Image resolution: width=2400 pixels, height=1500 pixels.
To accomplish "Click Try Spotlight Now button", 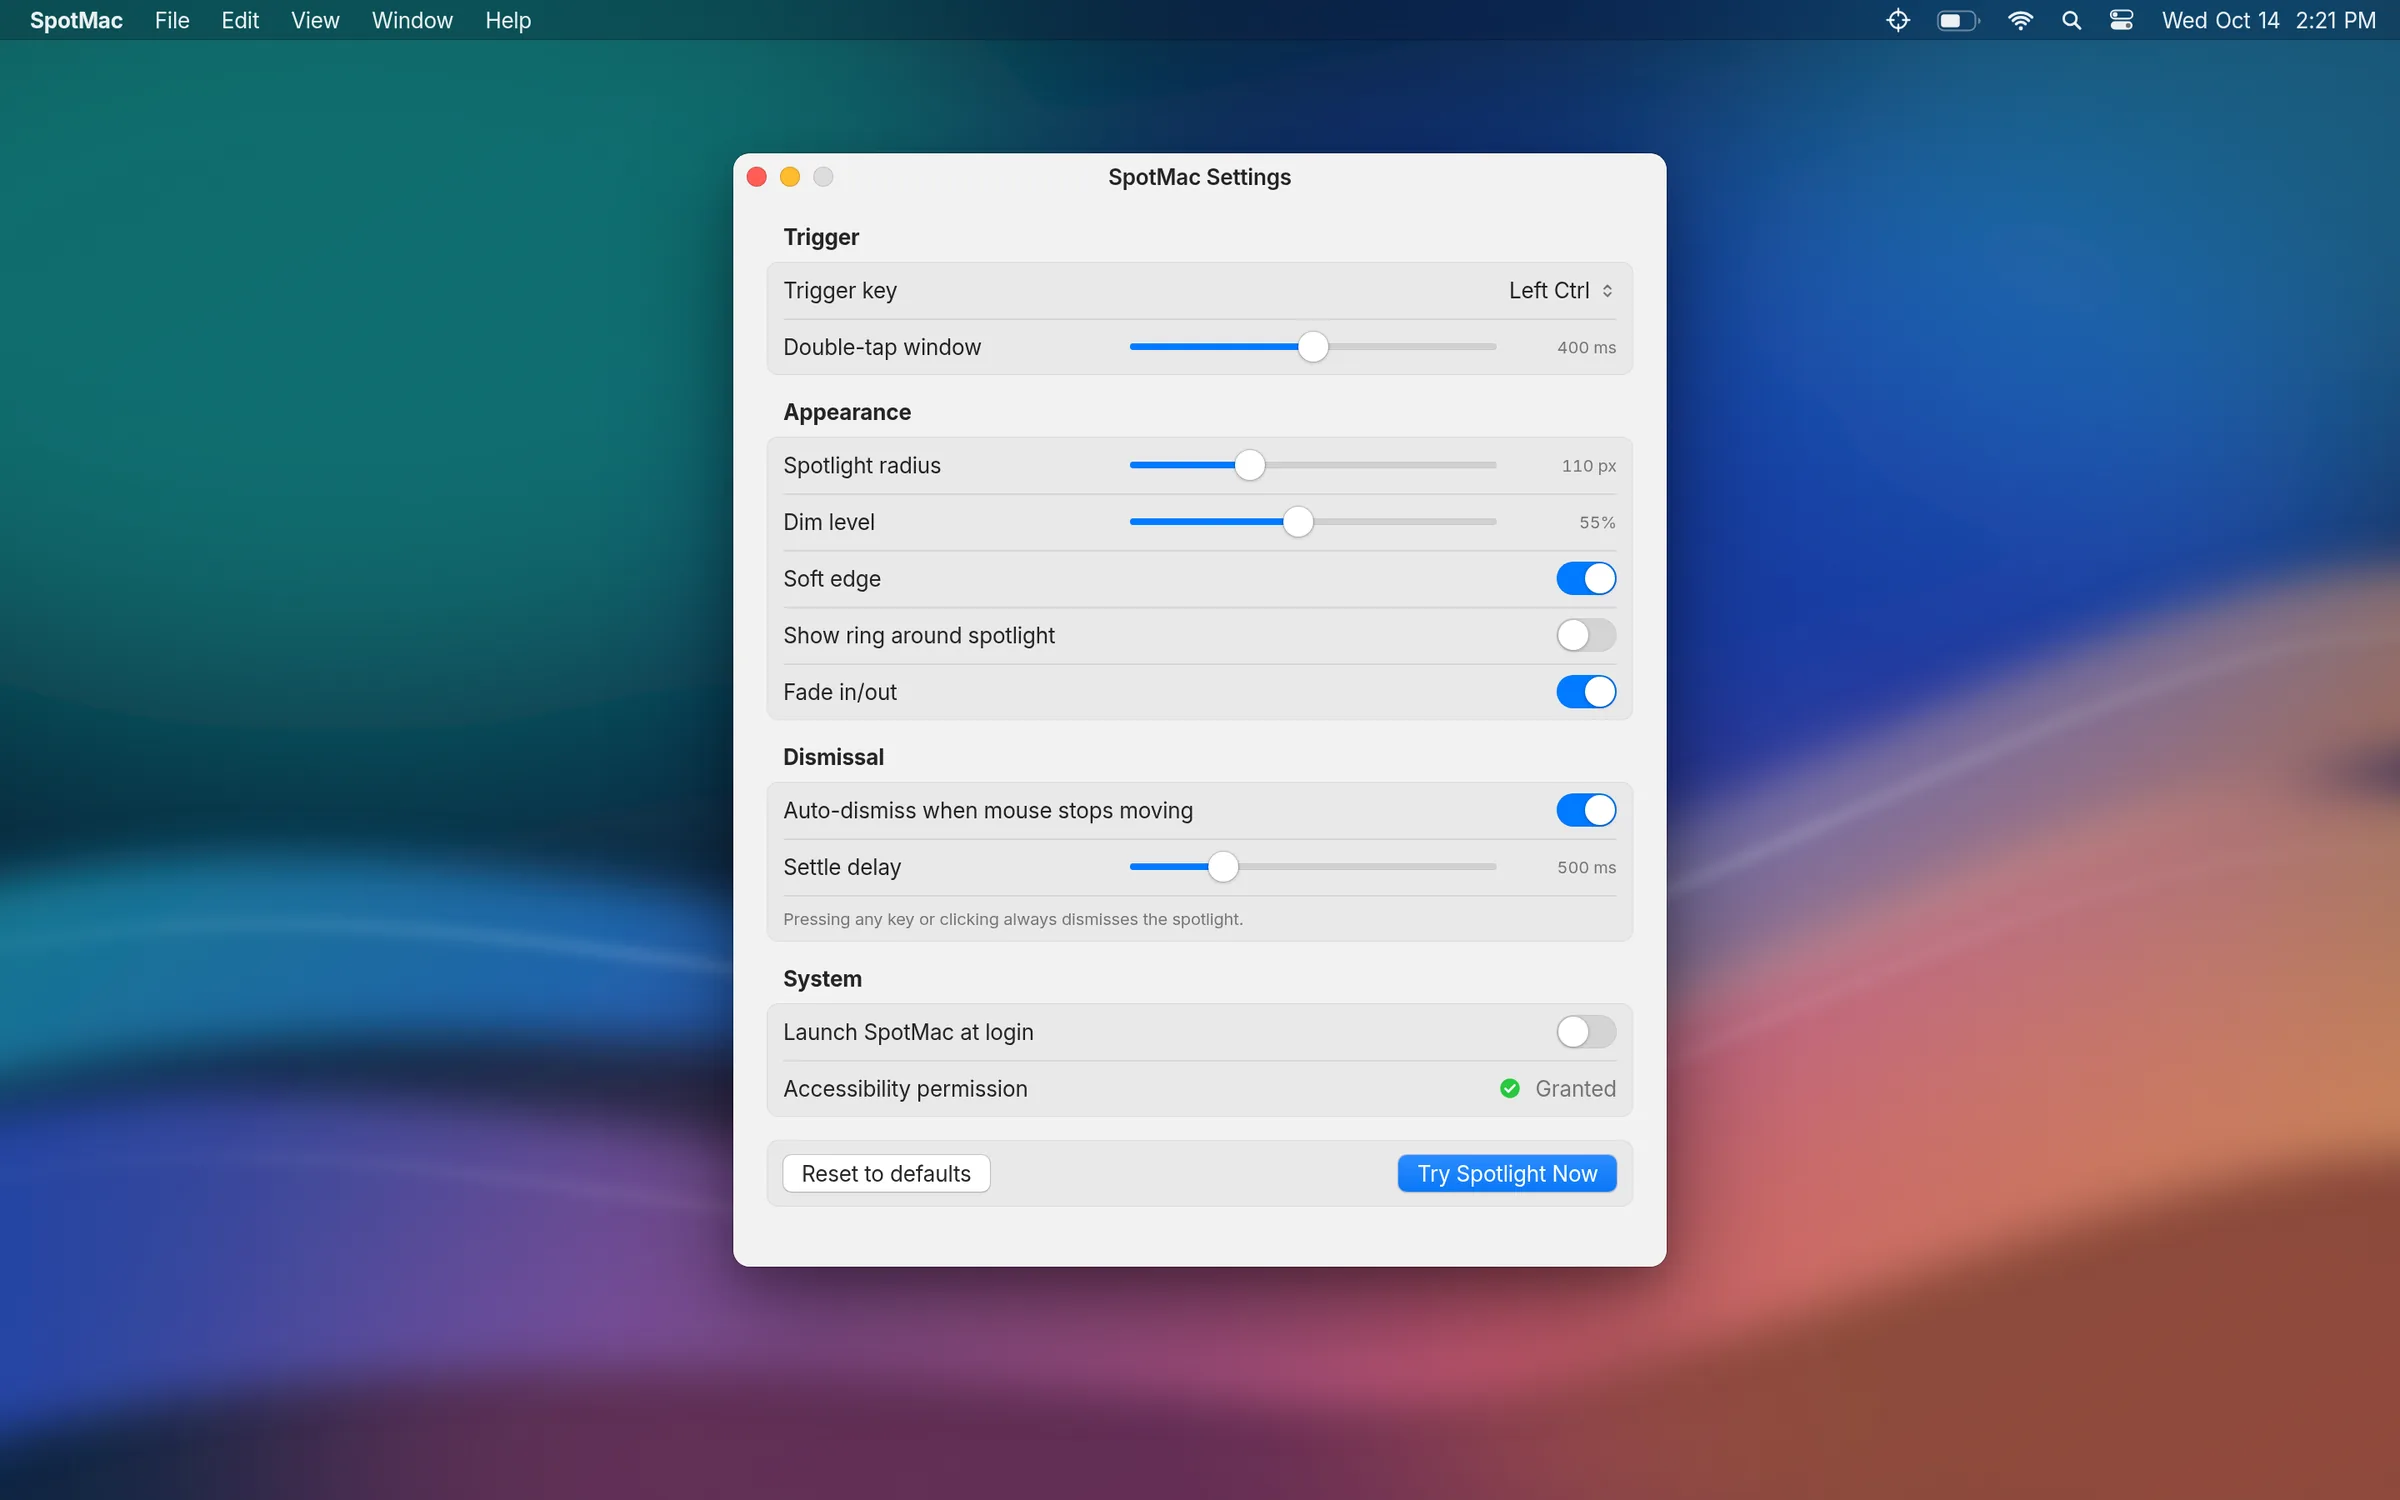I will click(1507, 1173).
